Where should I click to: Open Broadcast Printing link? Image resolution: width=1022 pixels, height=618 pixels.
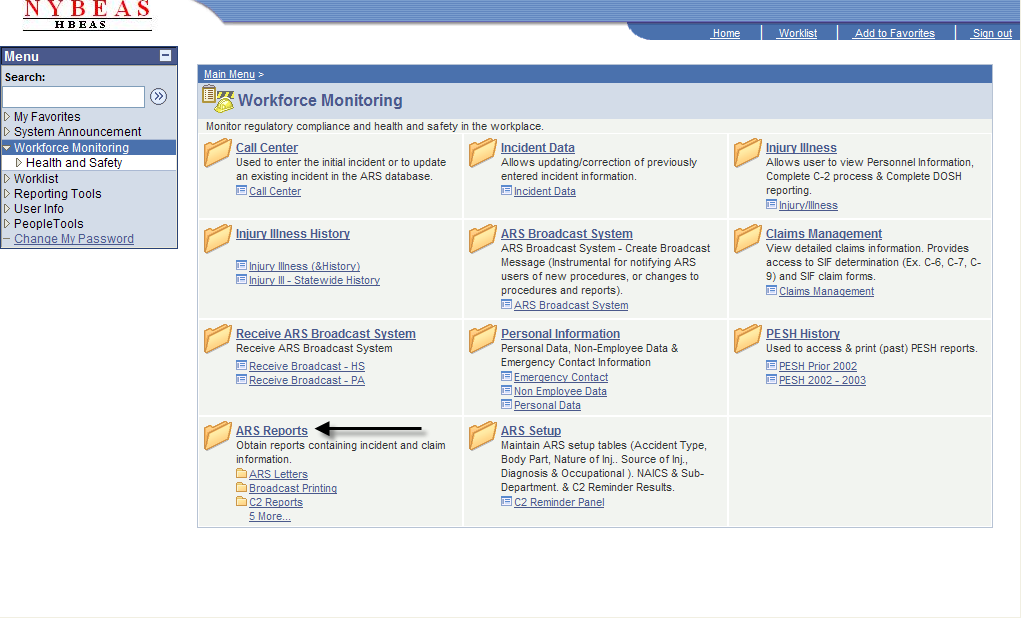pos(293,488)
